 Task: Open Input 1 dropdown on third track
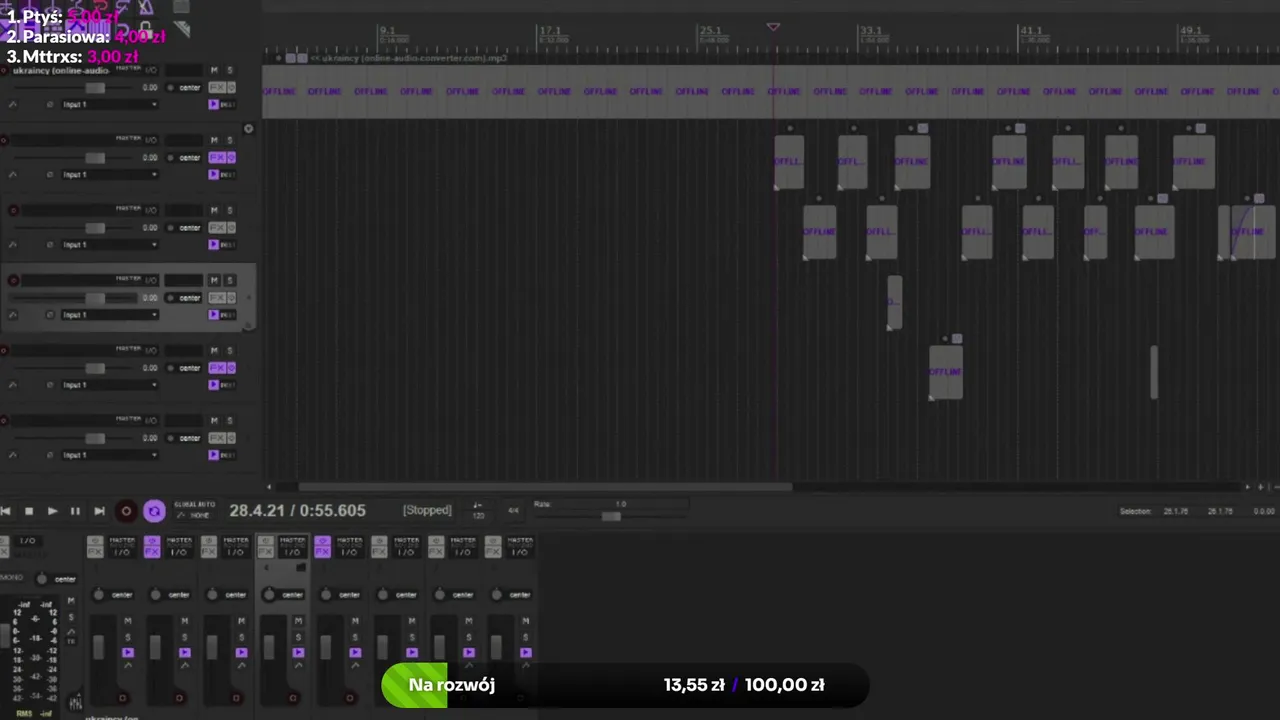pyautogui.click(x=109, y=244)
